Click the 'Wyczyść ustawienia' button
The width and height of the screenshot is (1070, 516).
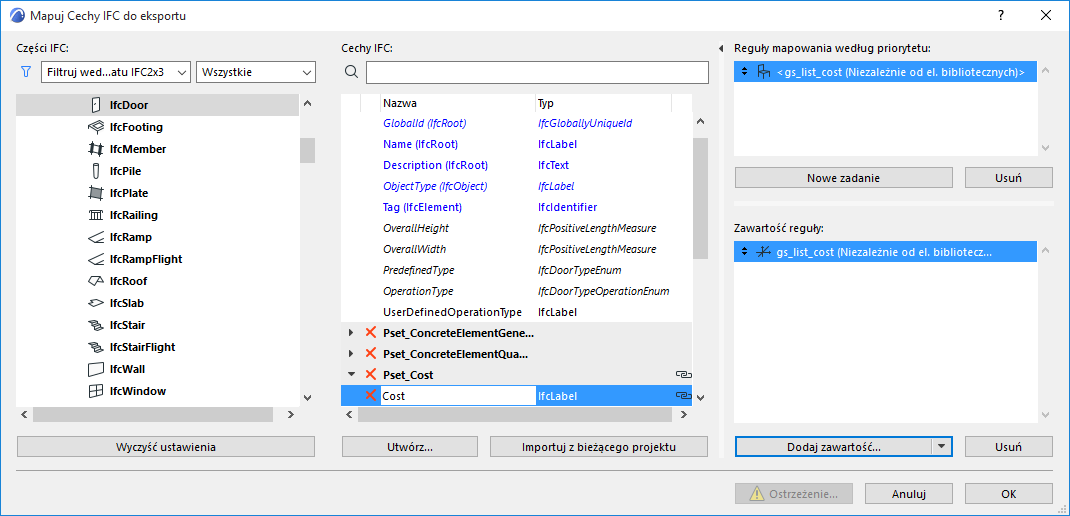(x=166, y=447)
